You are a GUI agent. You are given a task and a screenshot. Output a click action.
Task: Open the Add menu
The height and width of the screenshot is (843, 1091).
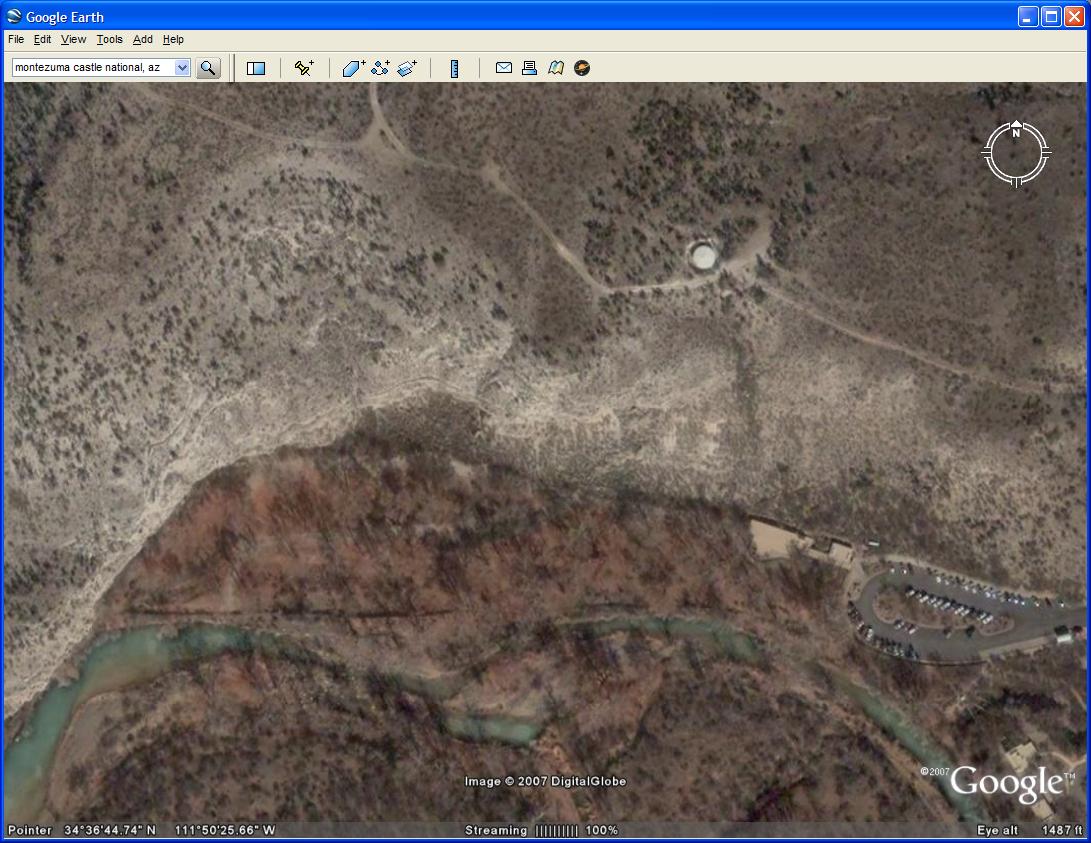click(x=143, y=39)
